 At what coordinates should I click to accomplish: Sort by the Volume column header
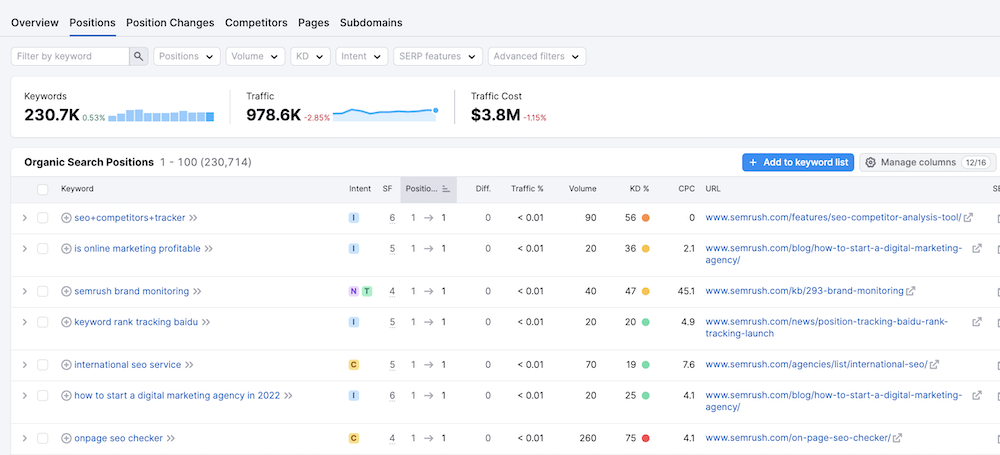pos(583,189)
